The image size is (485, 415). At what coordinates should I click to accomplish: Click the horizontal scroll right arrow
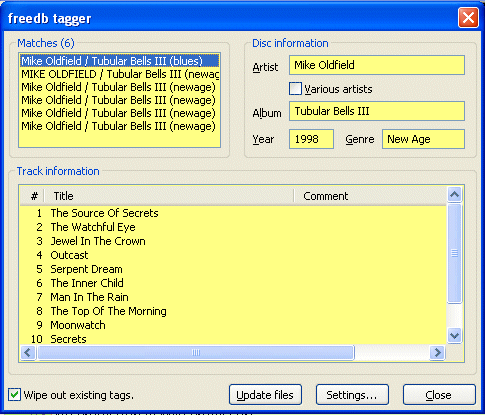click(x=437, y=352)
